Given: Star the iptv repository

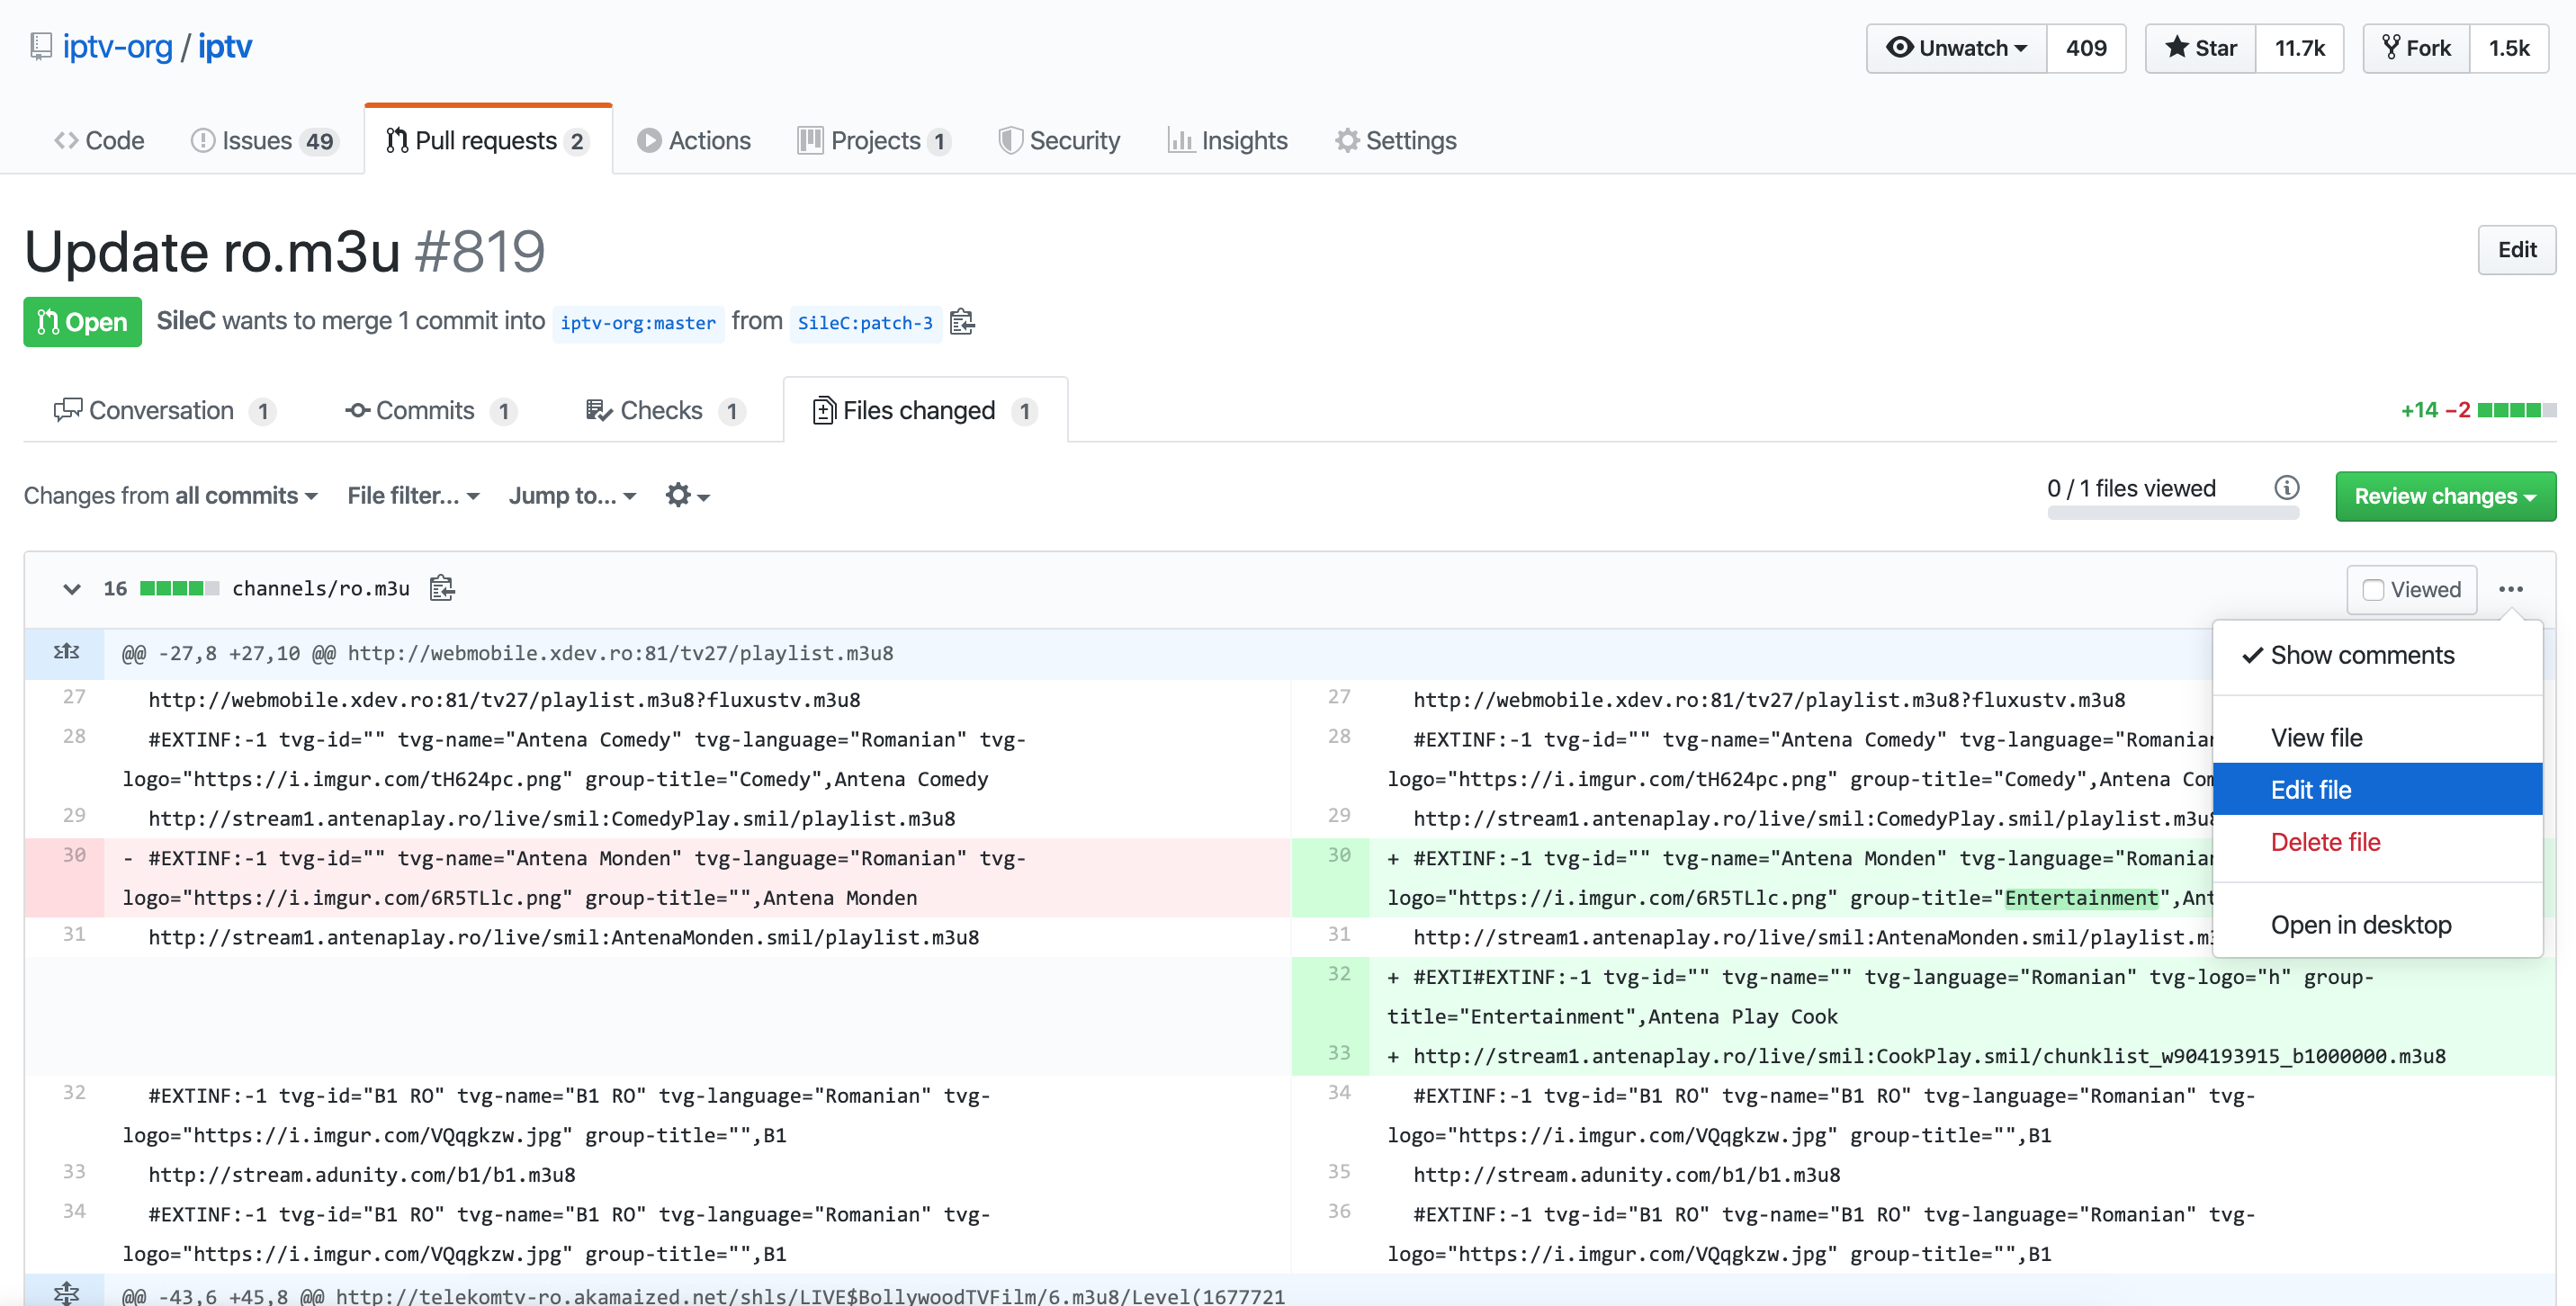Looking at the screenshot, I should [x=2199, y=47].
